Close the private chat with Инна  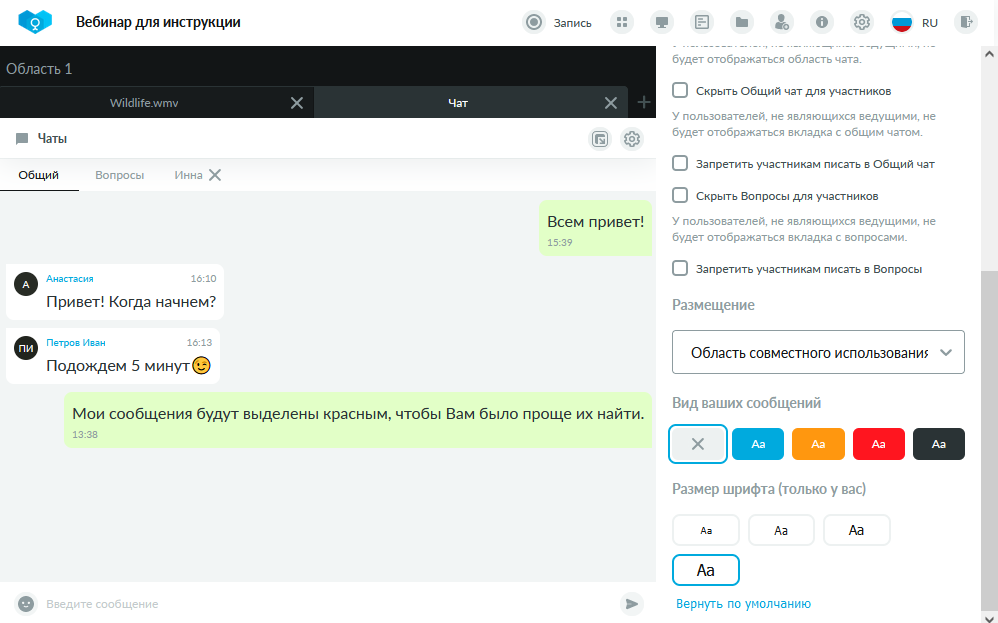point(215,175)
